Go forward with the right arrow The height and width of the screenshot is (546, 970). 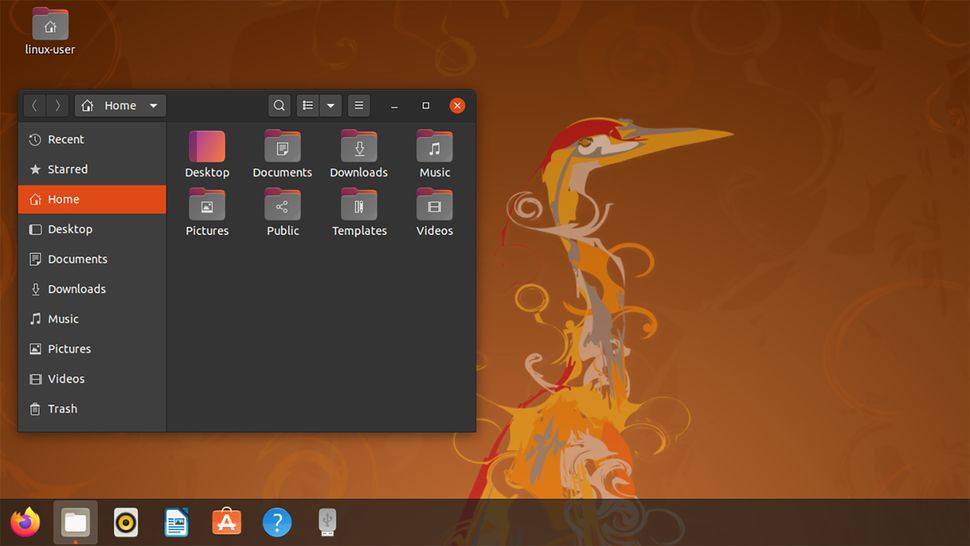point(58,106)
